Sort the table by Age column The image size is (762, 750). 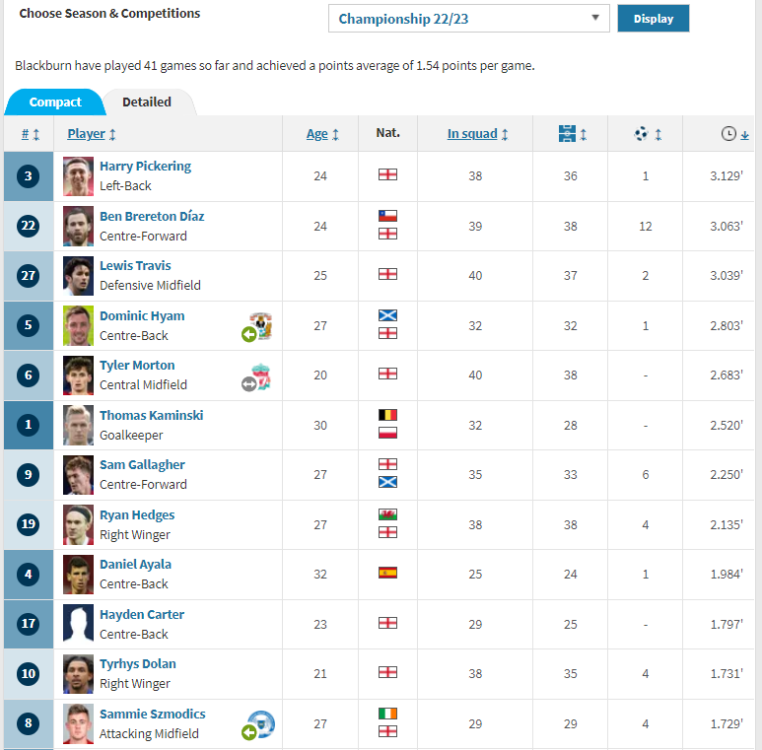click(322, 134)
